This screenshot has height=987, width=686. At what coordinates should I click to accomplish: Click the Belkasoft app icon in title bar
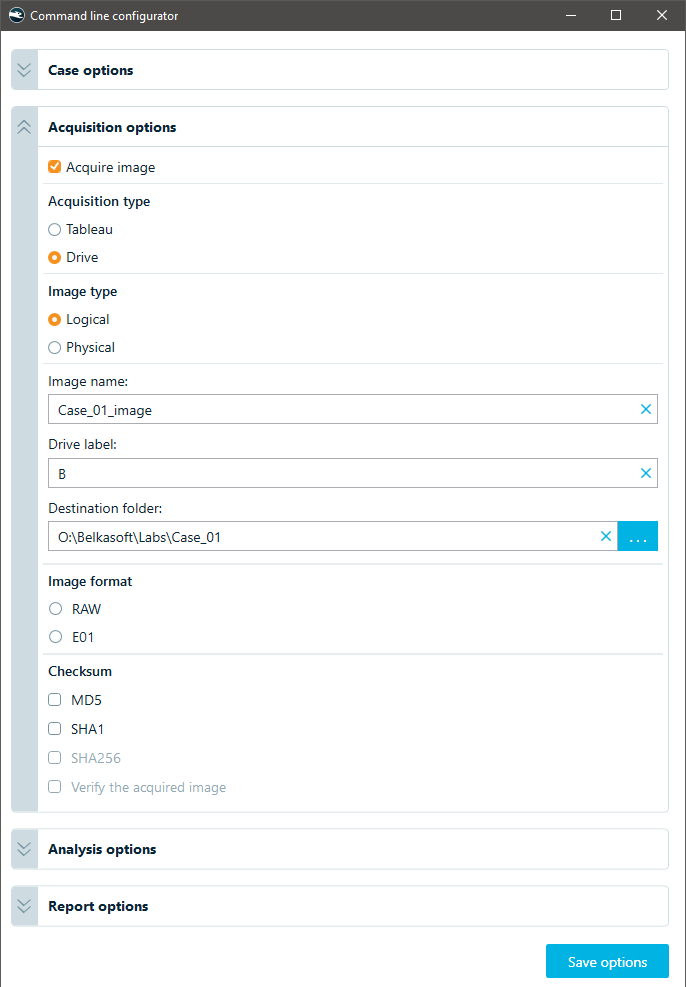click(x=16, y=15)
